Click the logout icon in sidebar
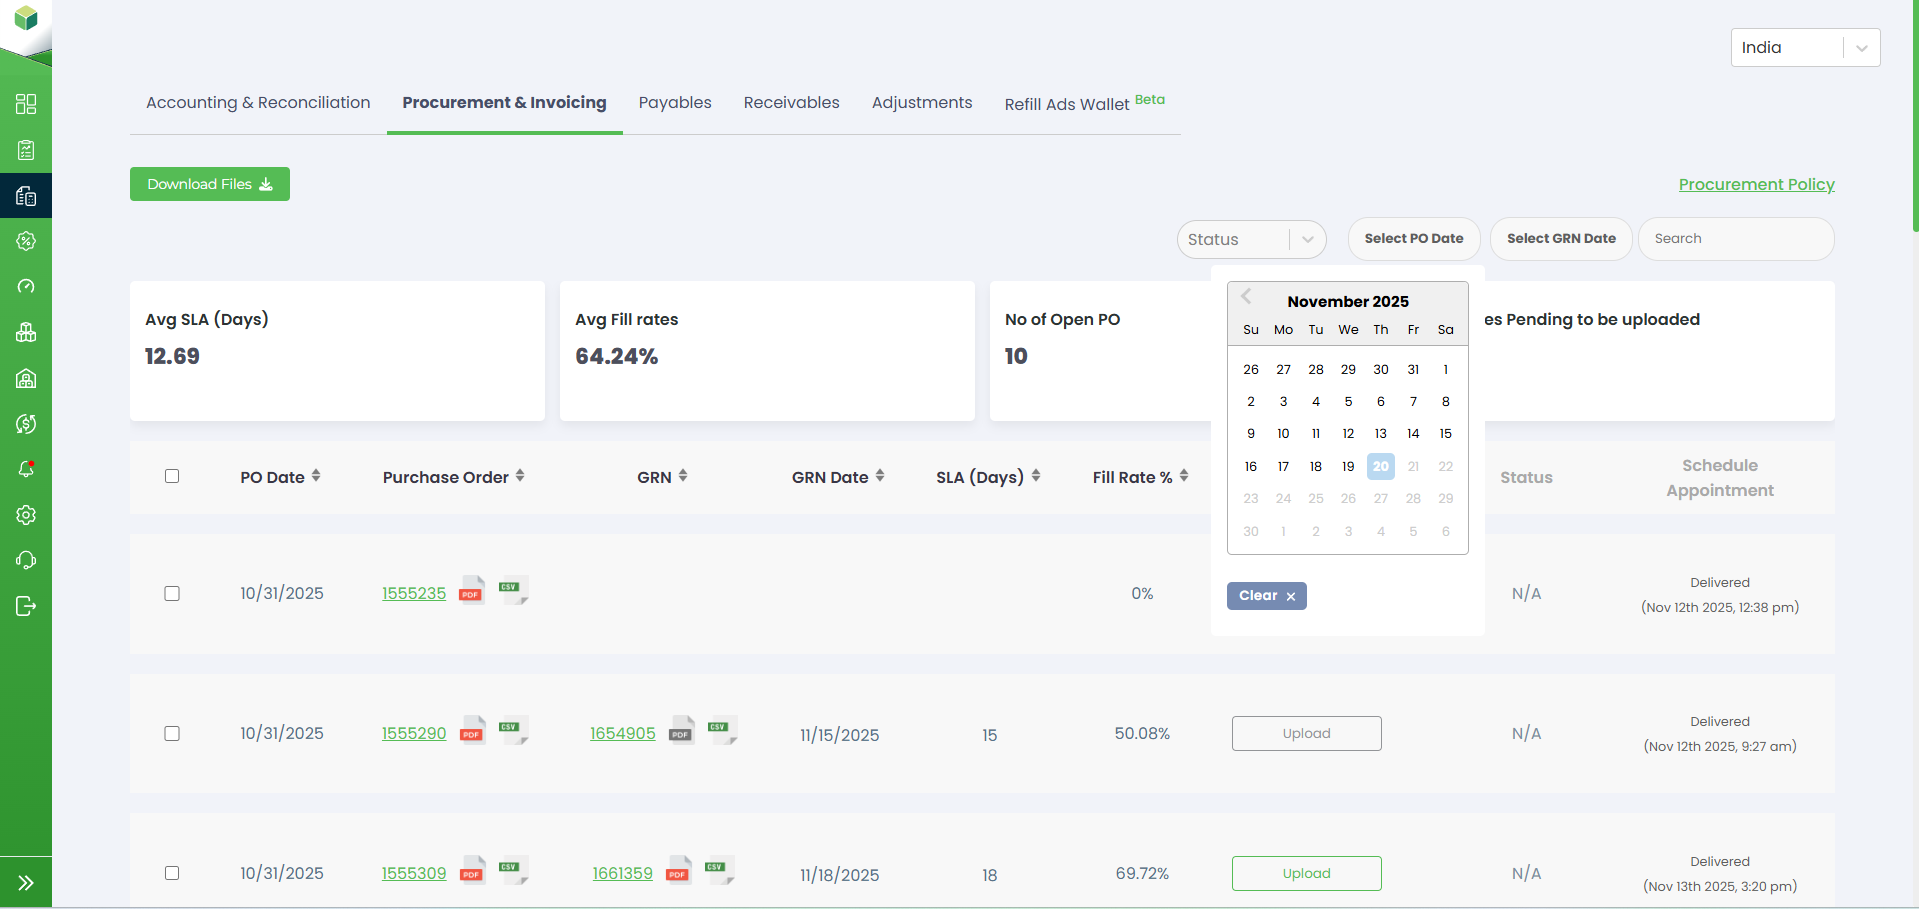The height and width of the screenshot is (909, 1919). click(26, 606)
